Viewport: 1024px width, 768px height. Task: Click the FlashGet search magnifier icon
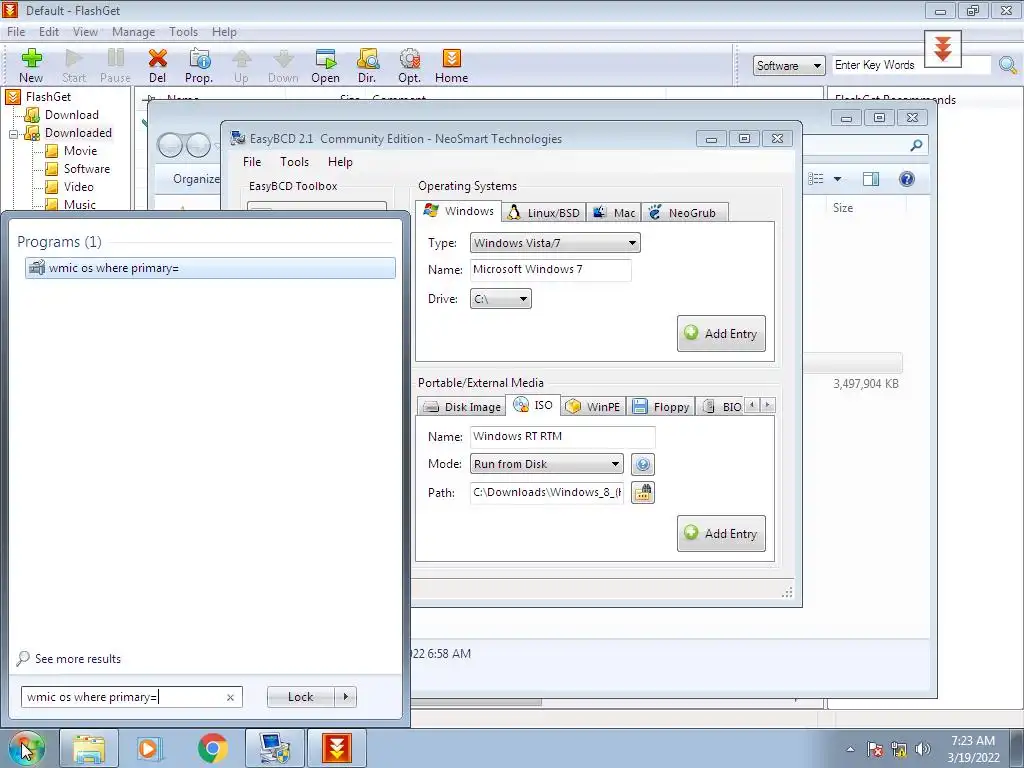[1008, 65]
